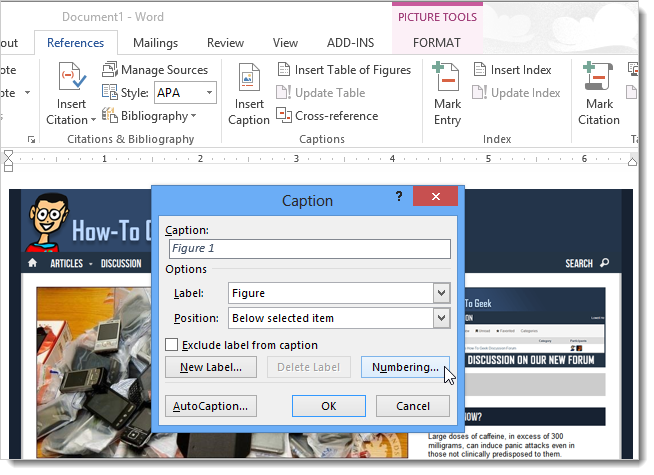Image resolution: width=654 pixels, height=475 pixels.
Task: Switch to the Picture Tools FORMAT tab
Action: (437, 43)
